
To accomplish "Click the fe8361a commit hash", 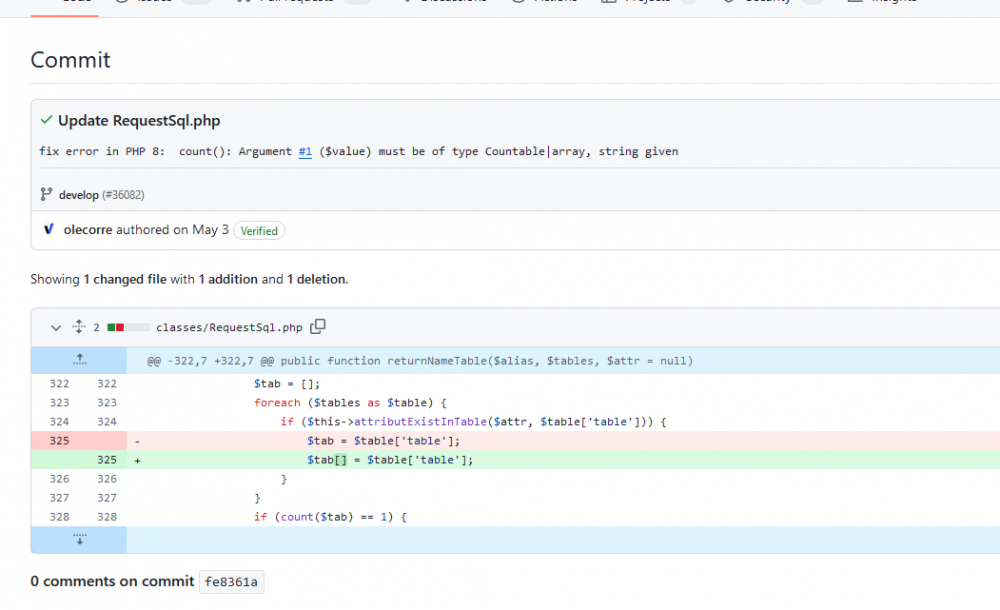I will (x=231, y=581).
